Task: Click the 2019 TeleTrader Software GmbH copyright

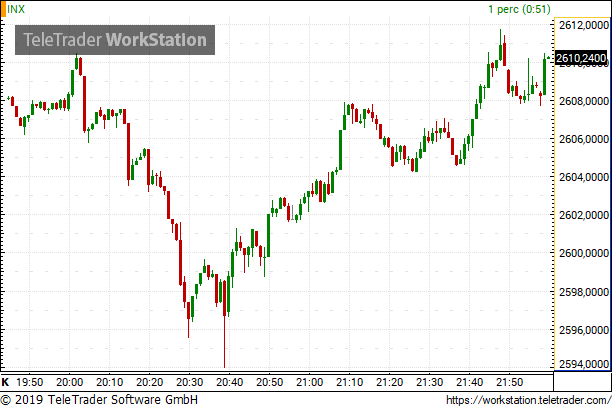Action: point(99,400)
